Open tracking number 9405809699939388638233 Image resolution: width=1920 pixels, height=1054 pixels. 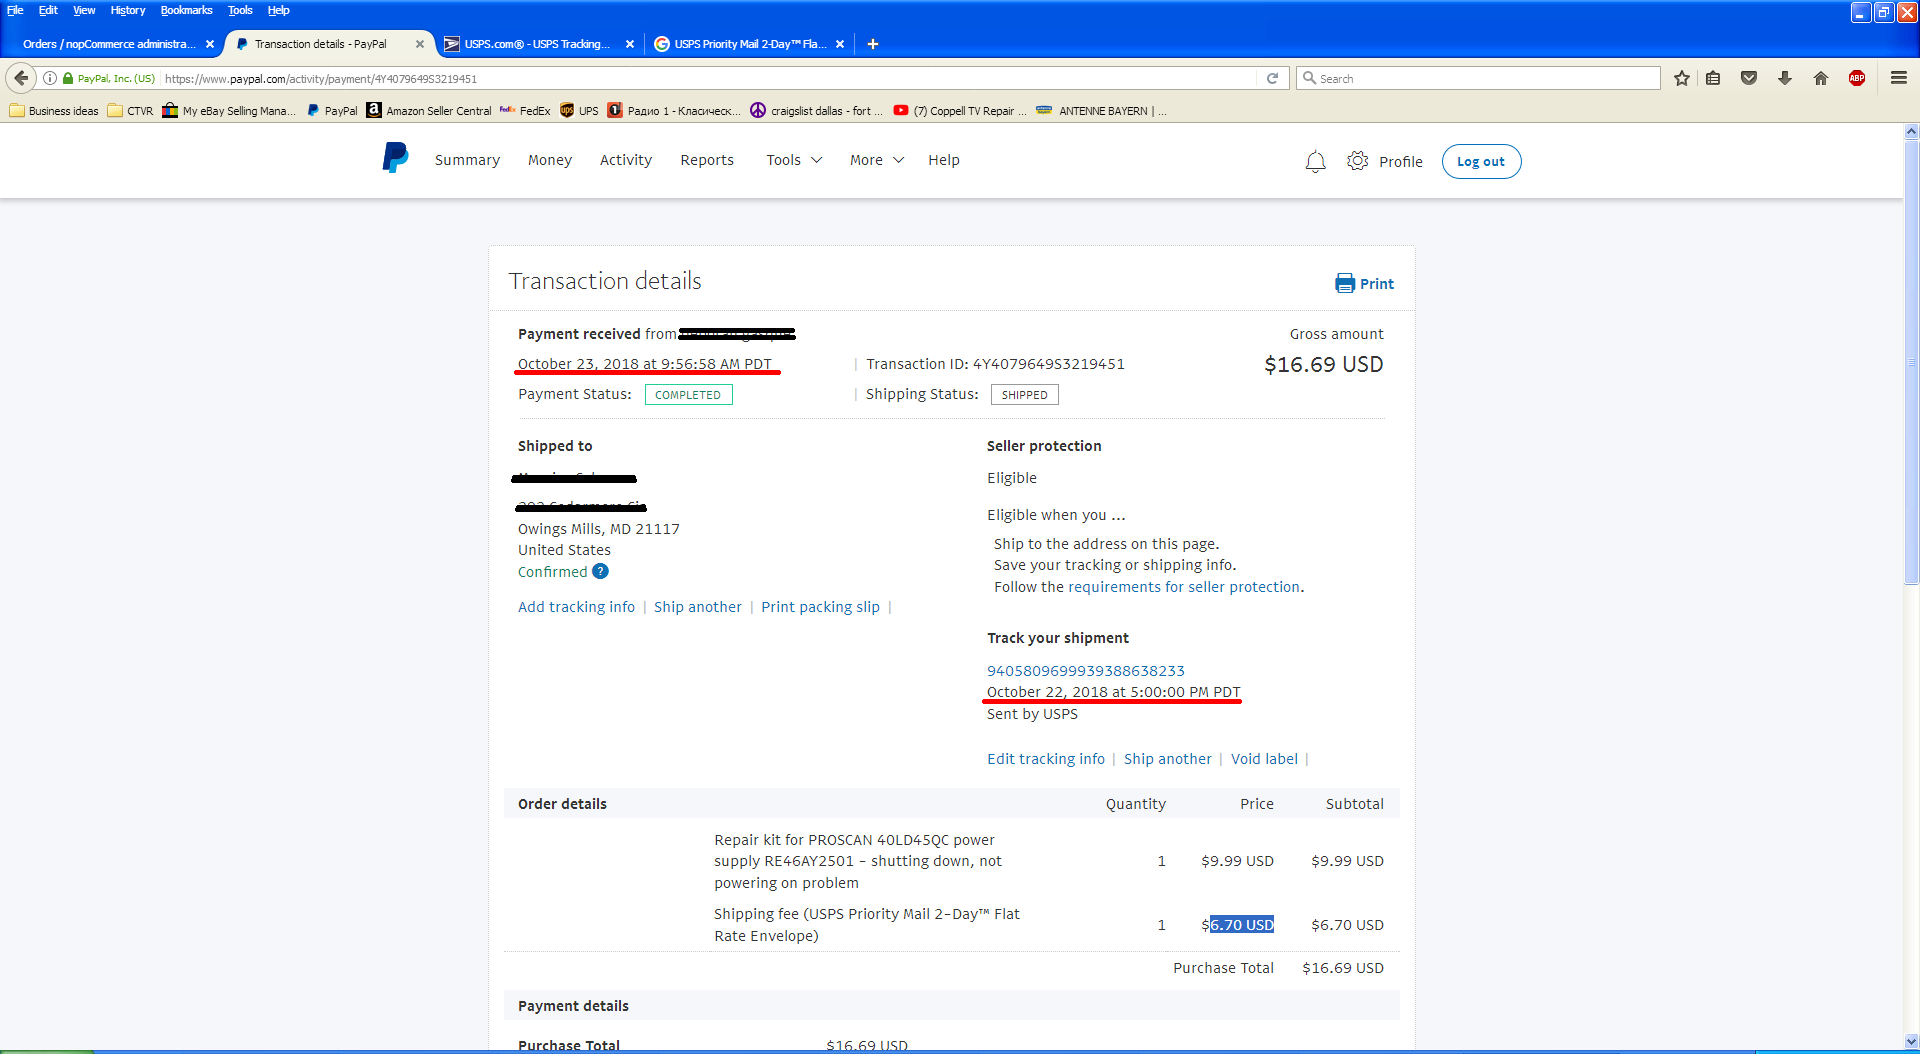[x=1086, y=671]
